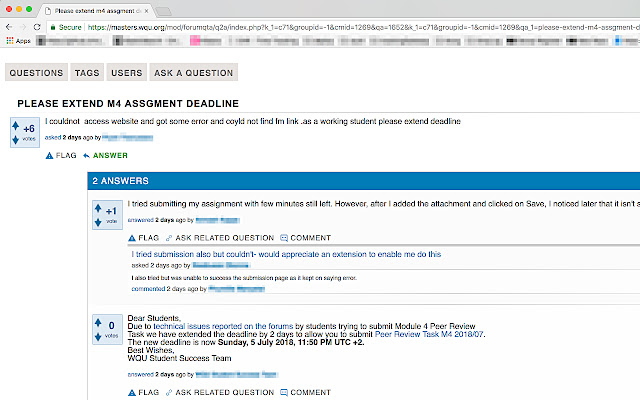The width and height of the screenshot is (640, 400).
Task: Click the green ANSWER button
Action: pos(105,156)
